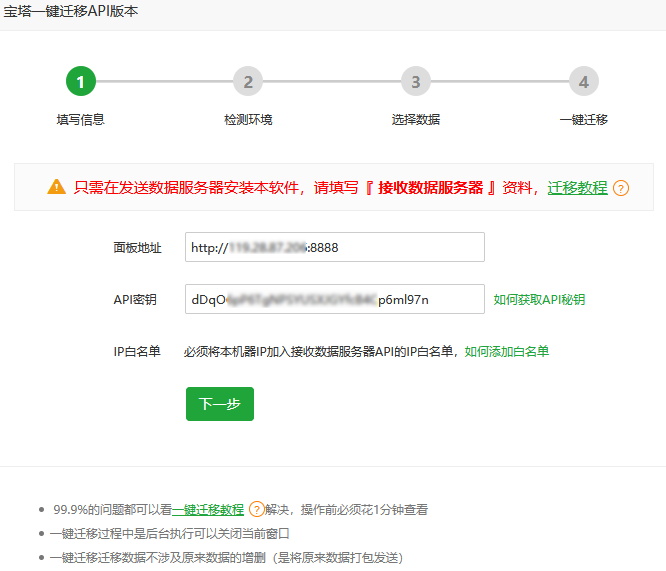This screenshot has height=571, width=666.
Task: Click the green step 1 circle
Action: pyautogui.click(x=81, y=82)
